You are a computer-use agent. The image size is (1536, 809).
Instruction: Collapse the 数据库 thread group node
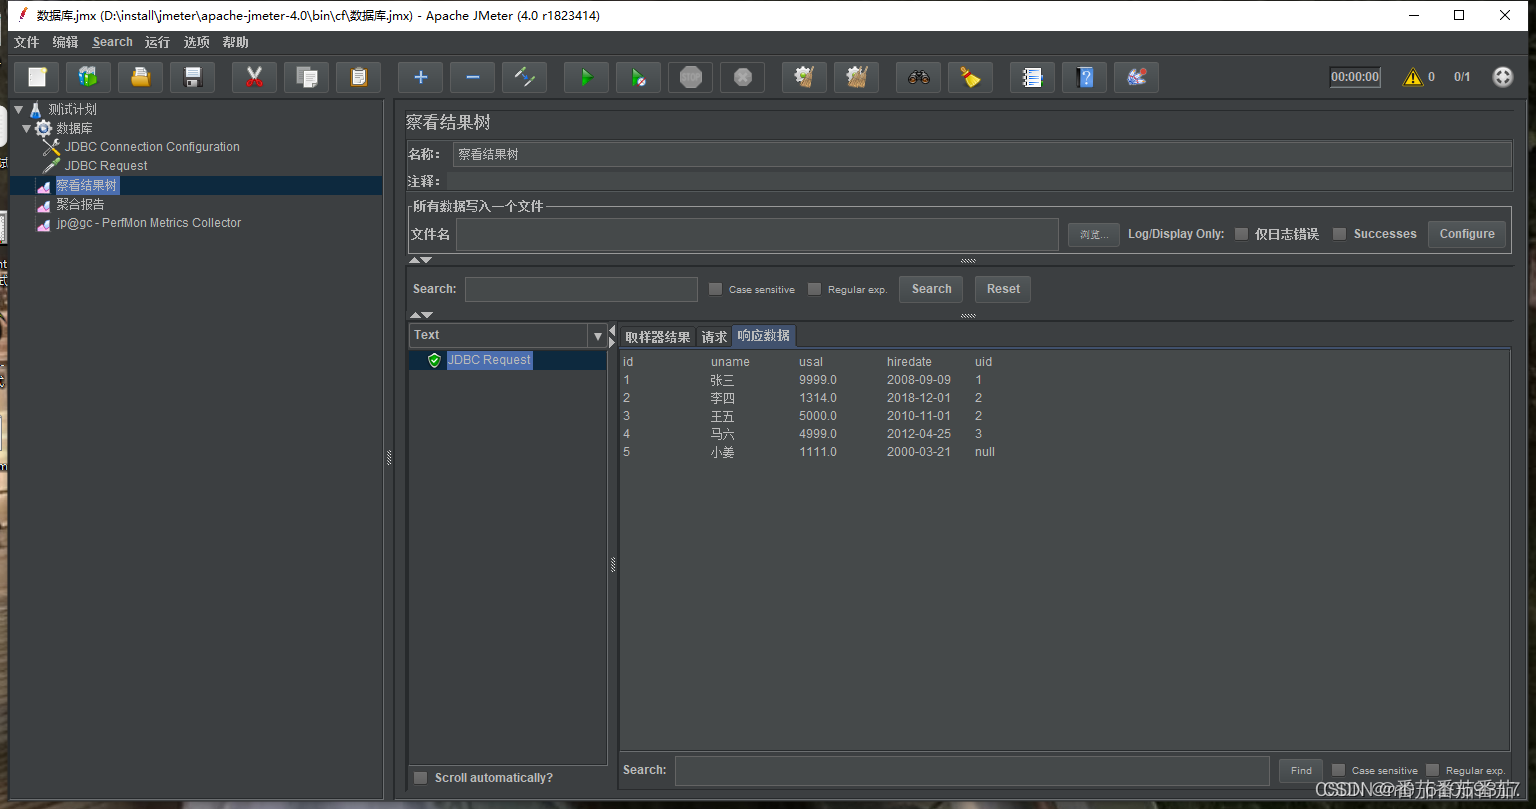point(27,129)
